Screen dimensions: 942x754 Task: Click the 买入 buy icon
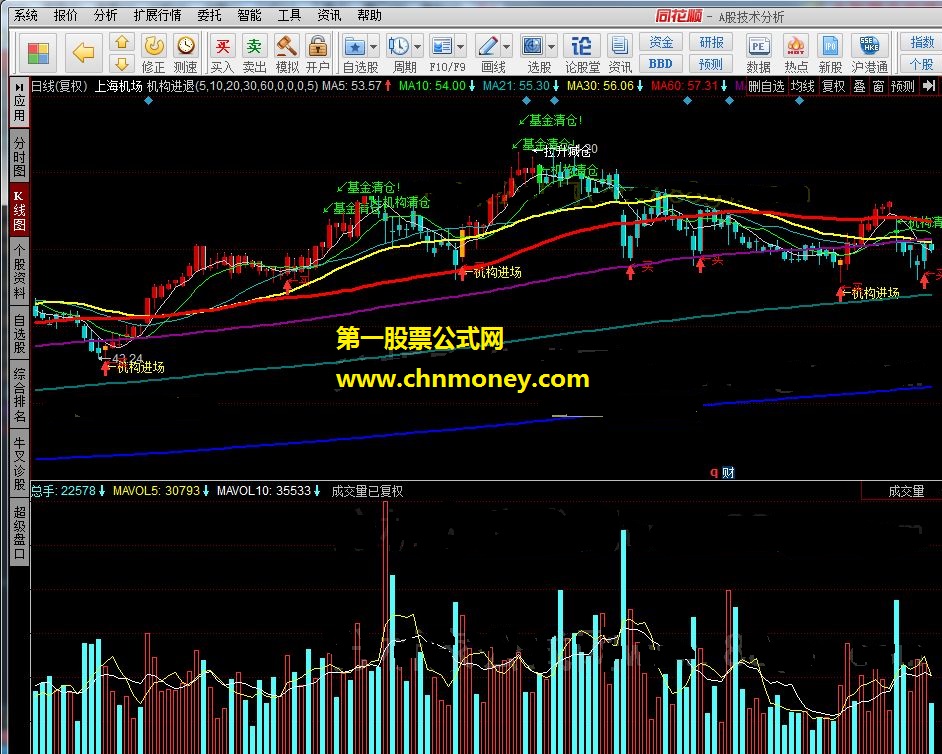222,46
